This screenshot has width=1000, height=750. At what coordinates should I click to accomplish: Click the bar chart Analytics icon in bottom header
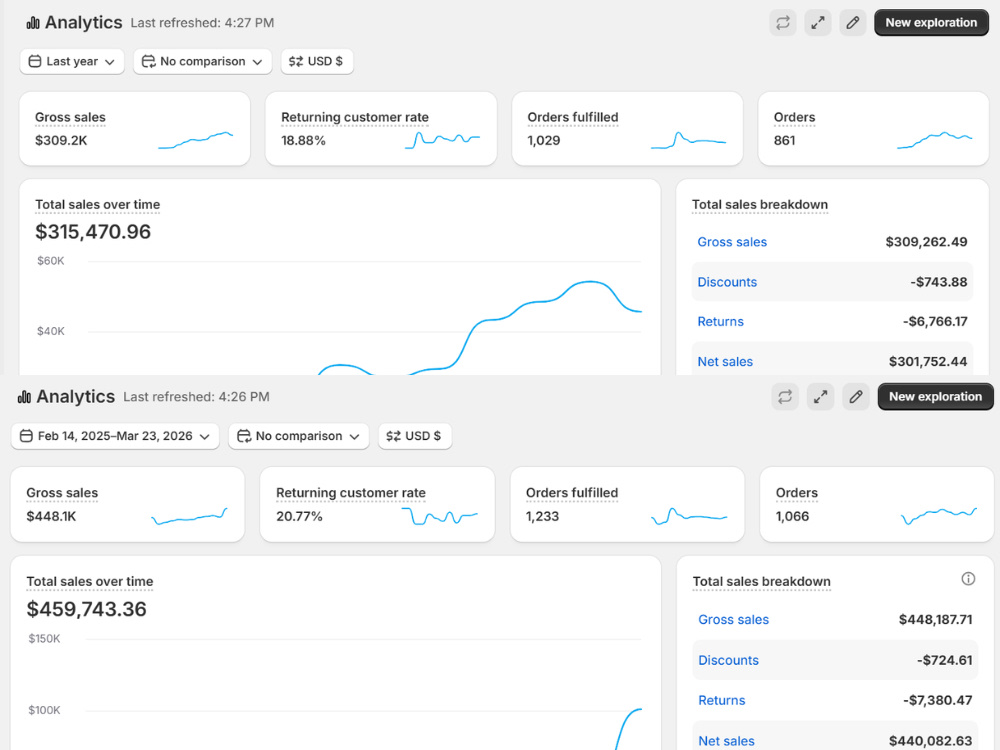[24, 397]
